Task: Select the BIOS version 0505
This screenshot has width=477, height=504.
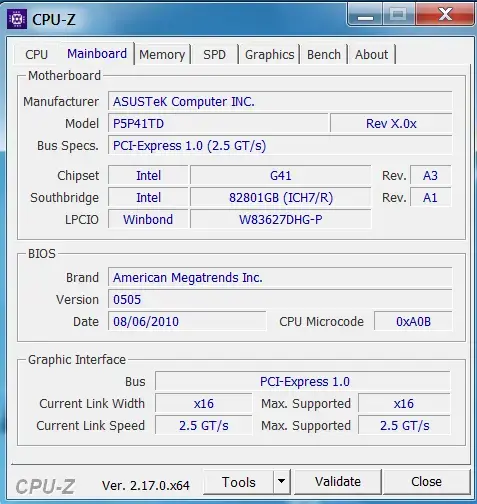Action: tap(280, 299)
